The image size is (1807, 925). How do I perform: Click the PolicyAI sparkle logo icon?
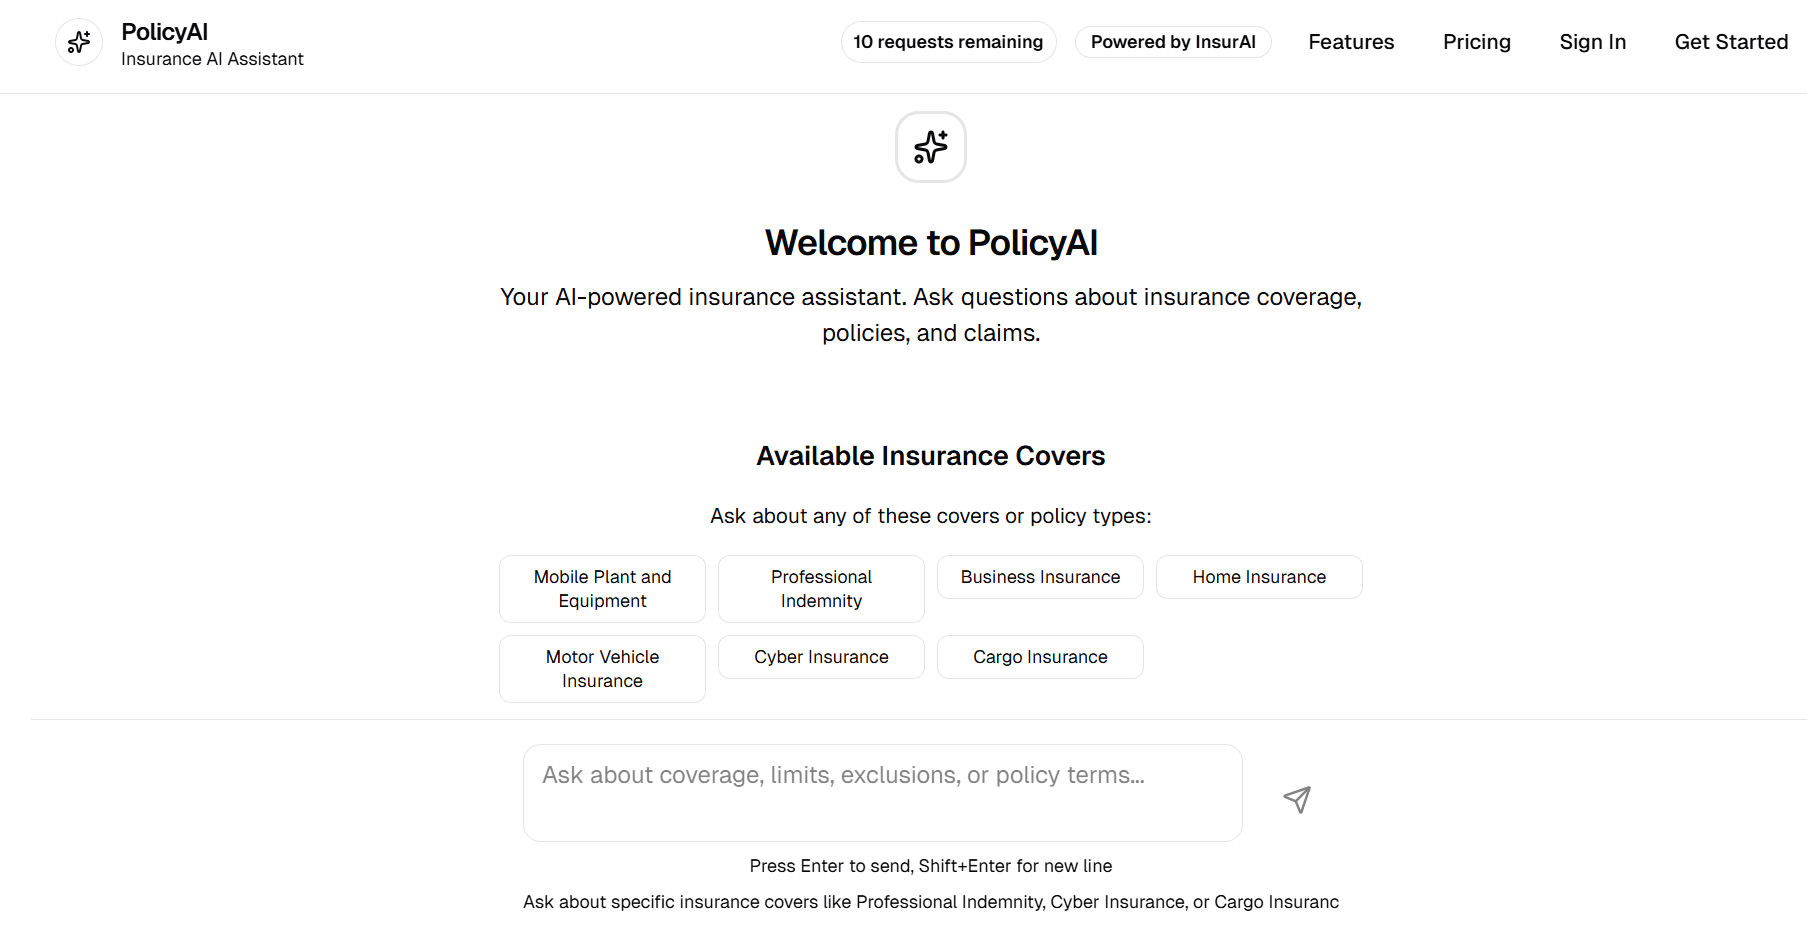pyautogui.click(x=79, y=42)
